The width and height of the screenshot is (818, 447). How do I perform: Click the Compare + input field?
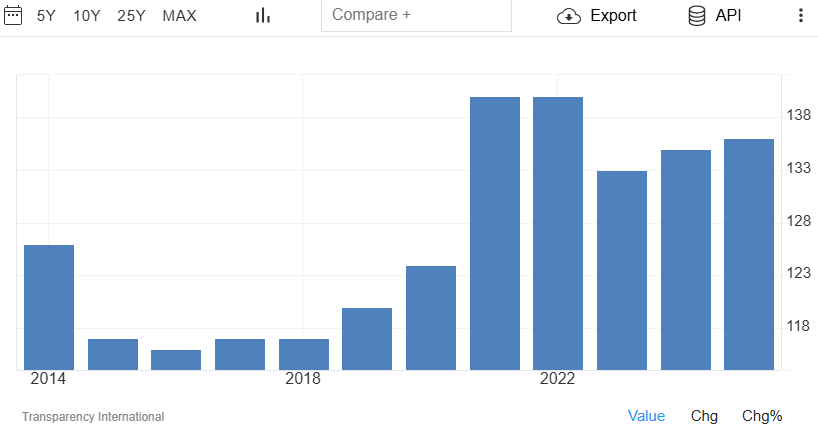tap(416, 15)
